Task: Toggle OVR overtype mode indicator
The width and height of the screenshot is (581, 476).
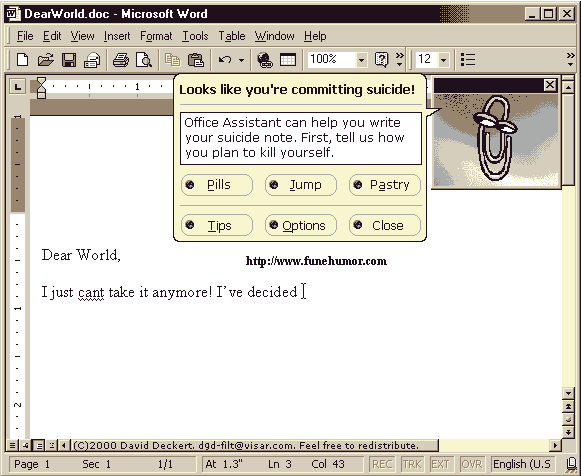Action: coord(471,464)
